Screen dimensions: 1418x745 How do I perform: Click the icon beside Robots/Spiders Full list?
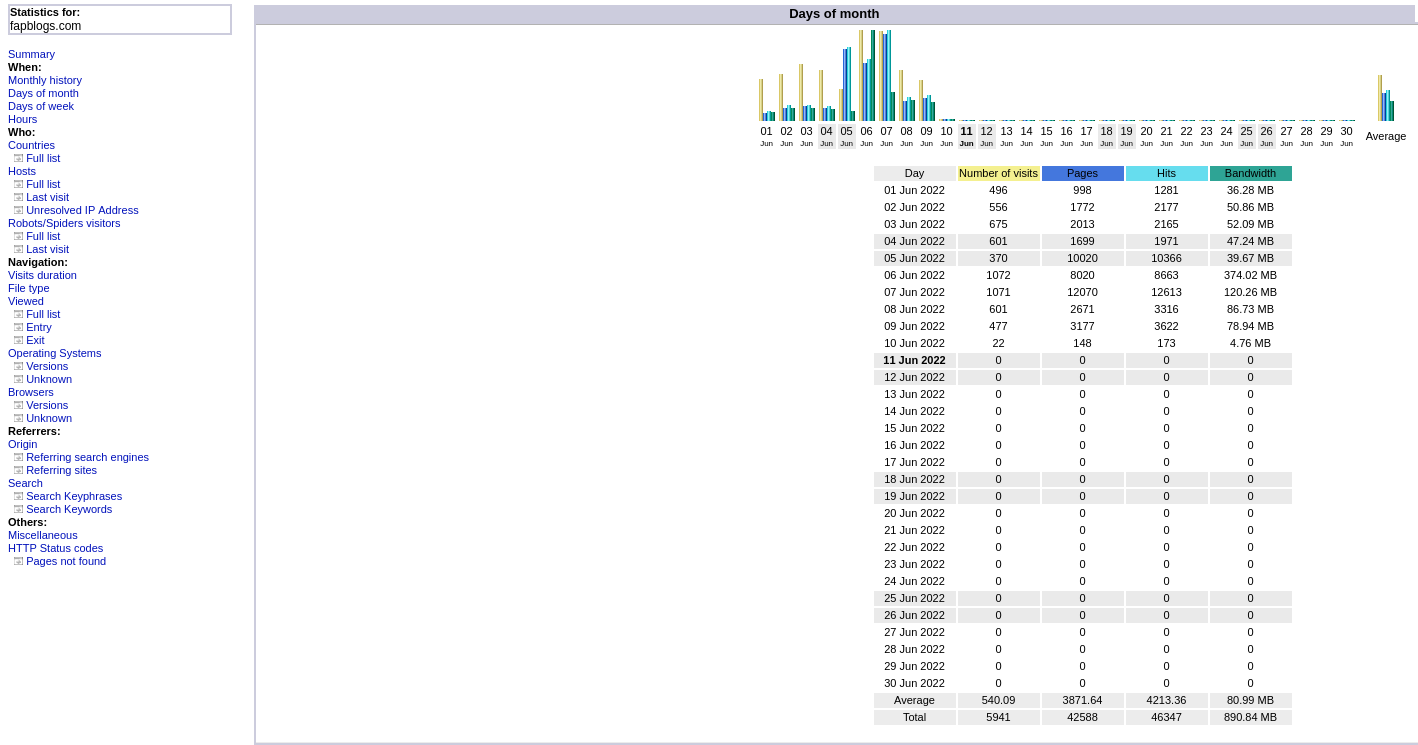pos(18,236)
